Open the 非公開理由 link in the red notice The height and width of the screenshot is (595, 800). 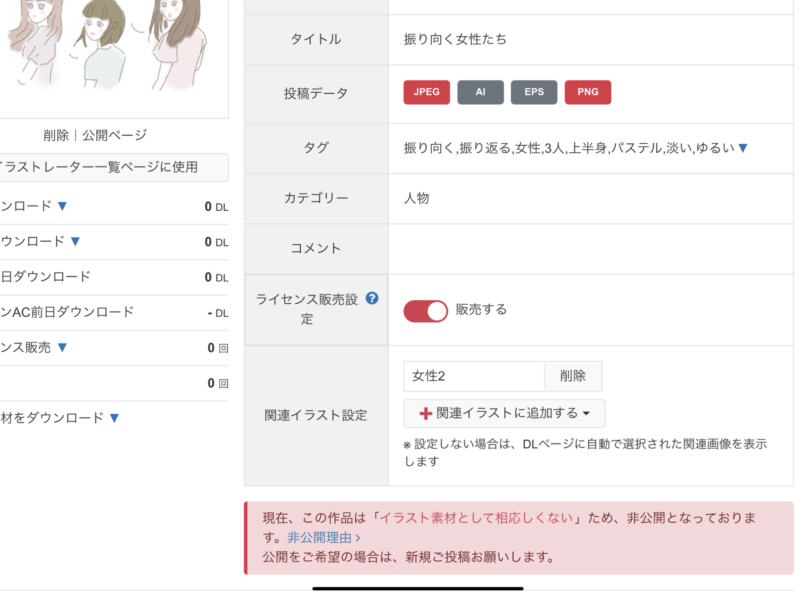pos(320,537)
